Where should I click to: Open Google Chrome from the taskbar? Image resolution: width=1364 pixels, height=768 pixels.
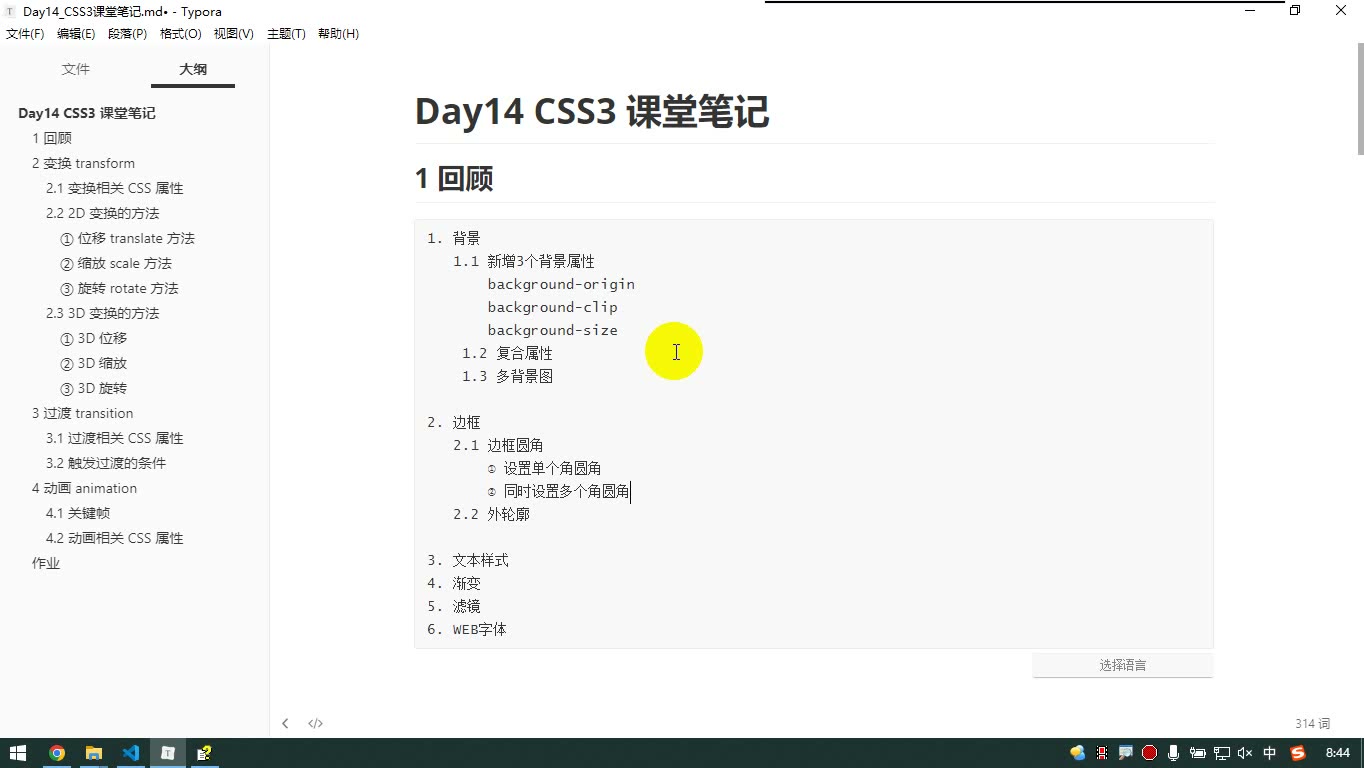[57, 753]
